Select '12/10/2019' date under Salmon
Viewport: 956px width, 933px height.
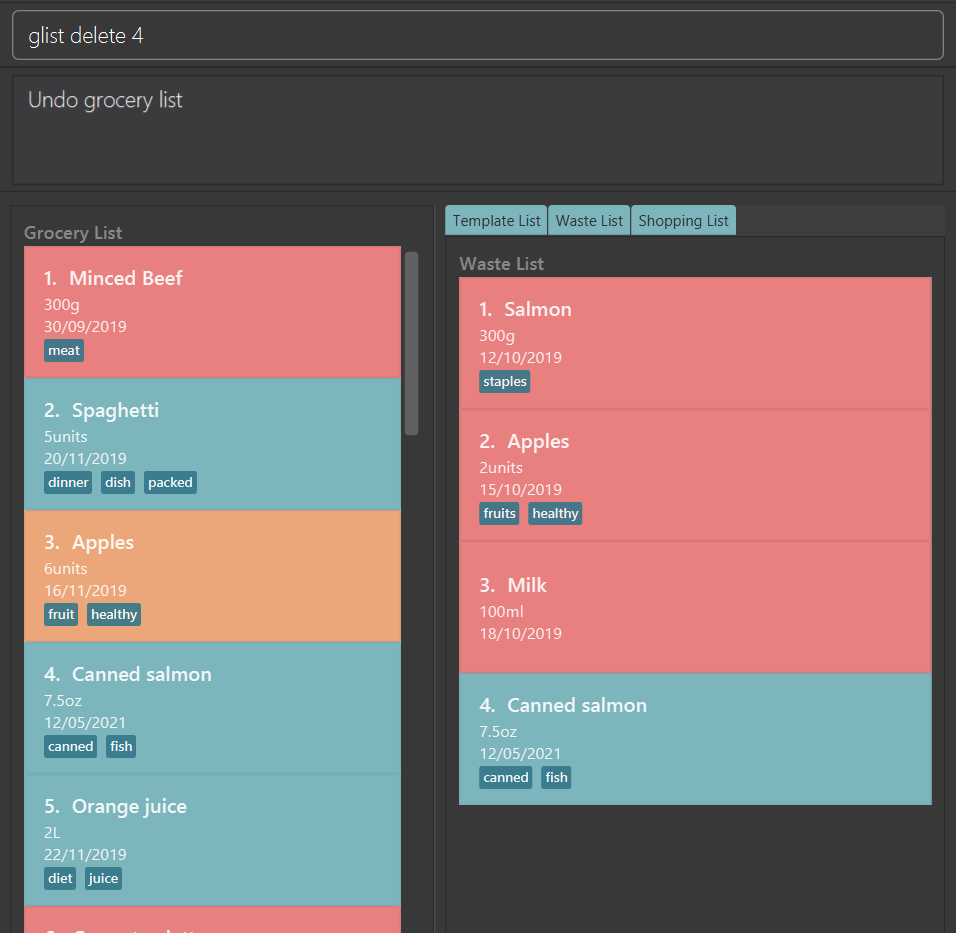[521, 358]
